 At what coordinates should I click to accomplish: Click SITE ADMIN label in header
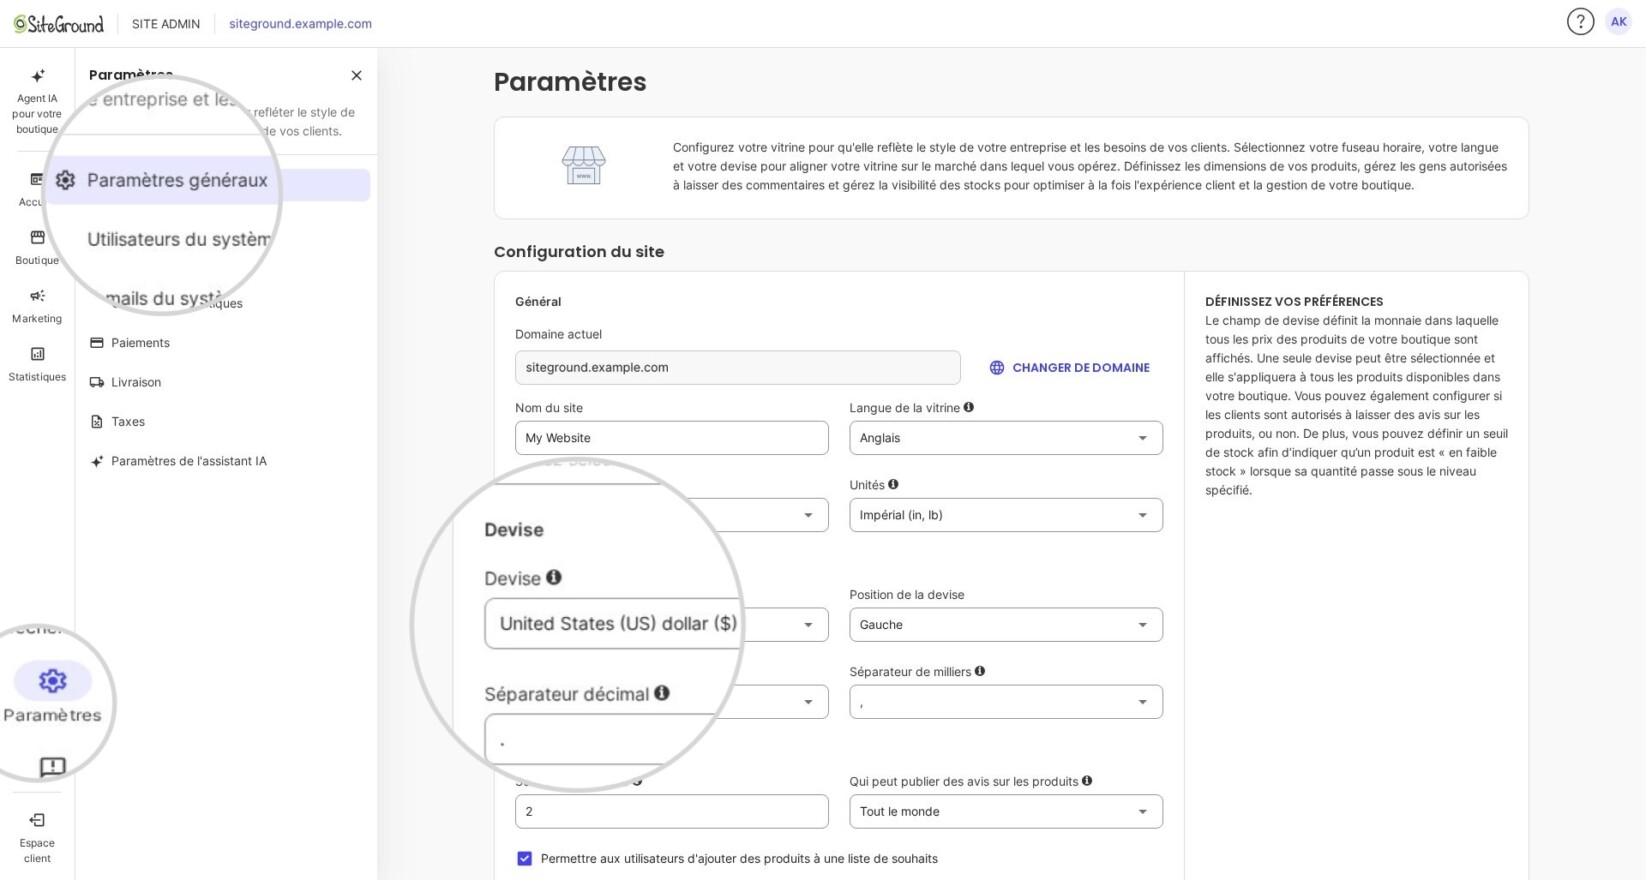point(166,24)
